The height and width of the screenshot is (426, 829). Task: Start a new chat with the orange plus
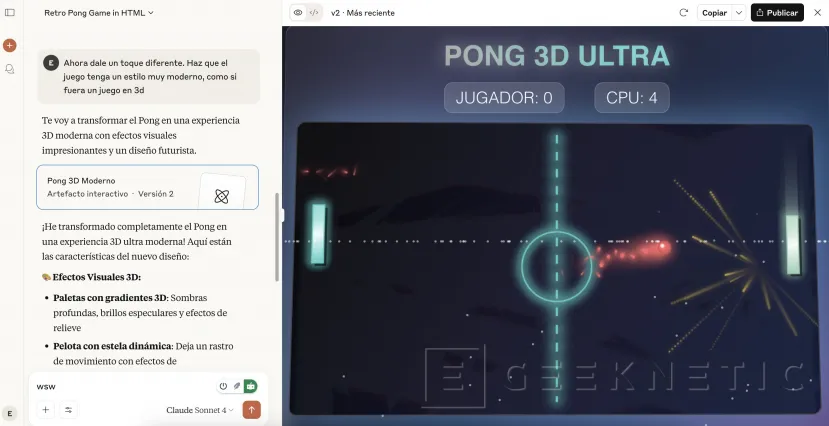pos(10,45)
